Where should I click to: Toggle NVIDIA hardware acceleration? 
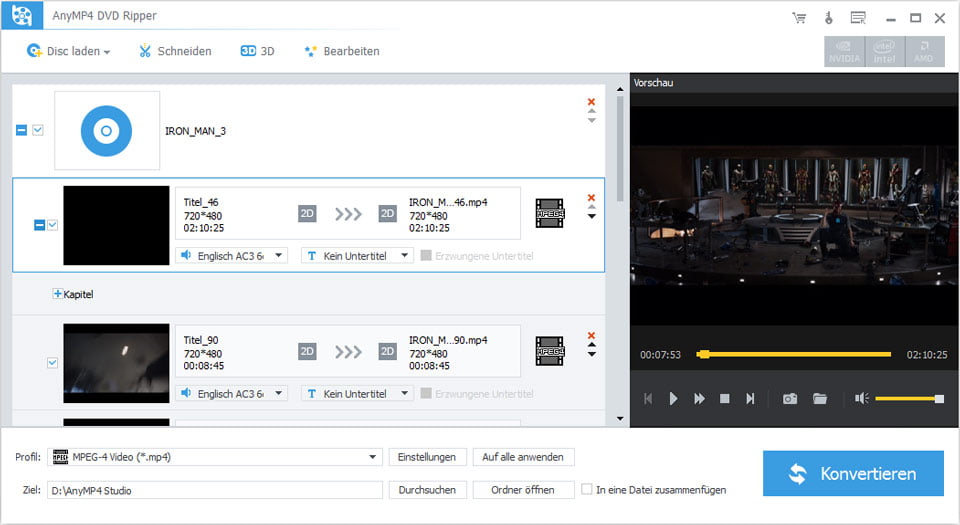(844, 52)
